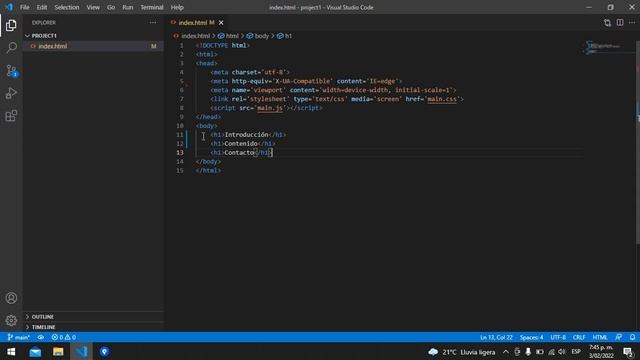
Task: Open the Maps app from taskbar
Action: (104, 351)
